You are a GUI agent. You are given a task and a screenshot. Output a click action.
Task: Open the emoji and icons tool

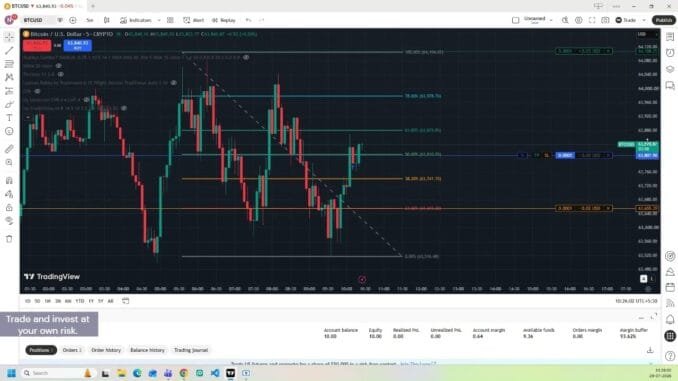tap(9, 131)
